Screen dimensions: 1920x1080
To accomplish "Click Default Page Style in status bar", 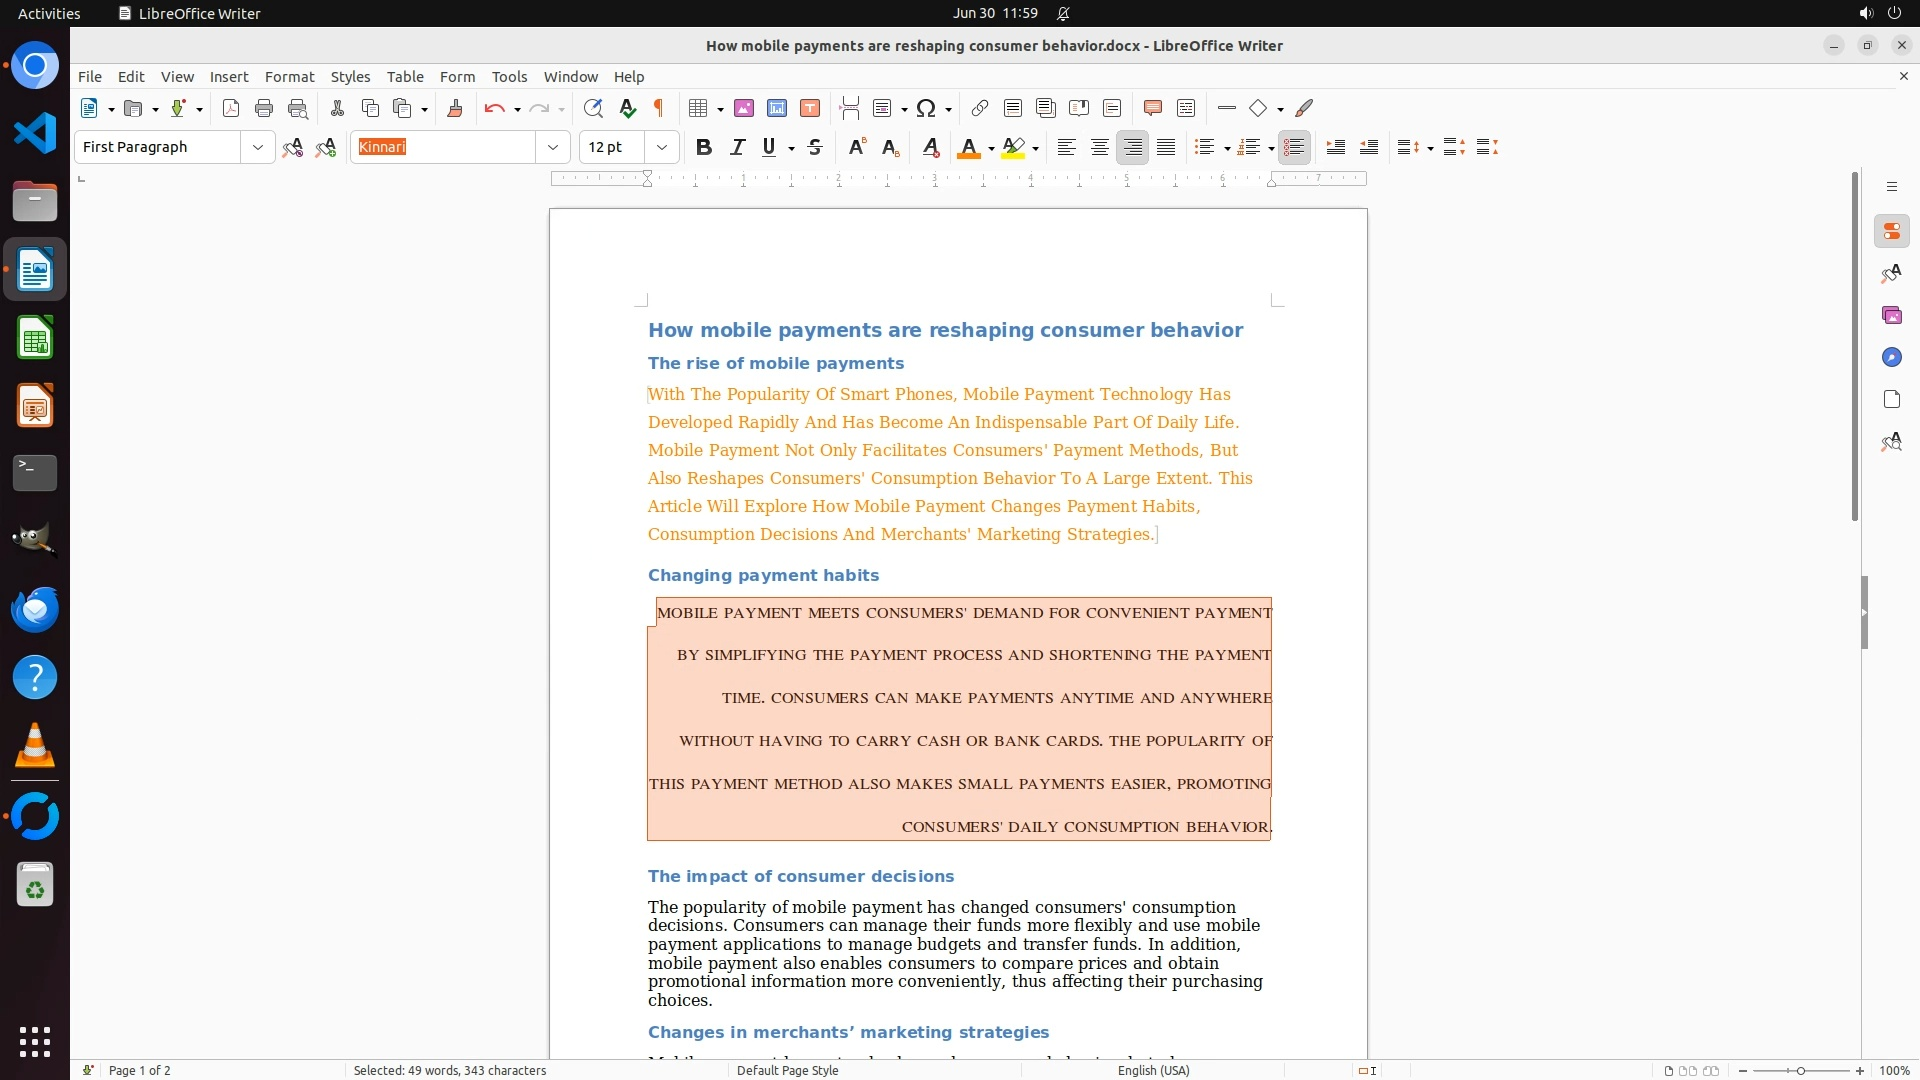I will click(787, 1070).
